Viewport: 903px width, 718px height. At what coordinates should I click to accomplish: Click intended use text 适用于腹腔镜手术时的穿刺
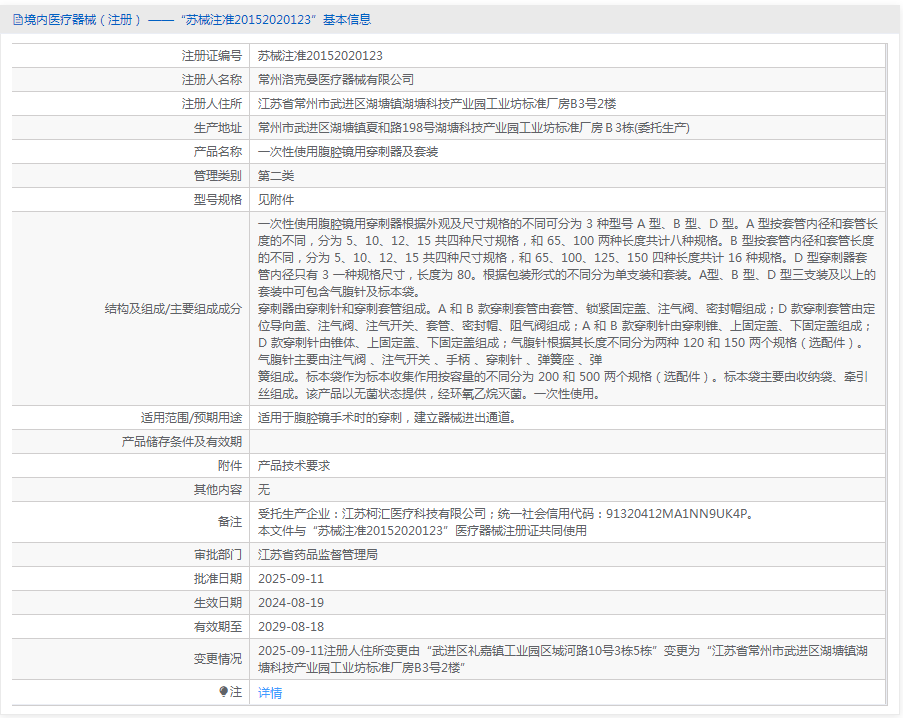[386, 417]
